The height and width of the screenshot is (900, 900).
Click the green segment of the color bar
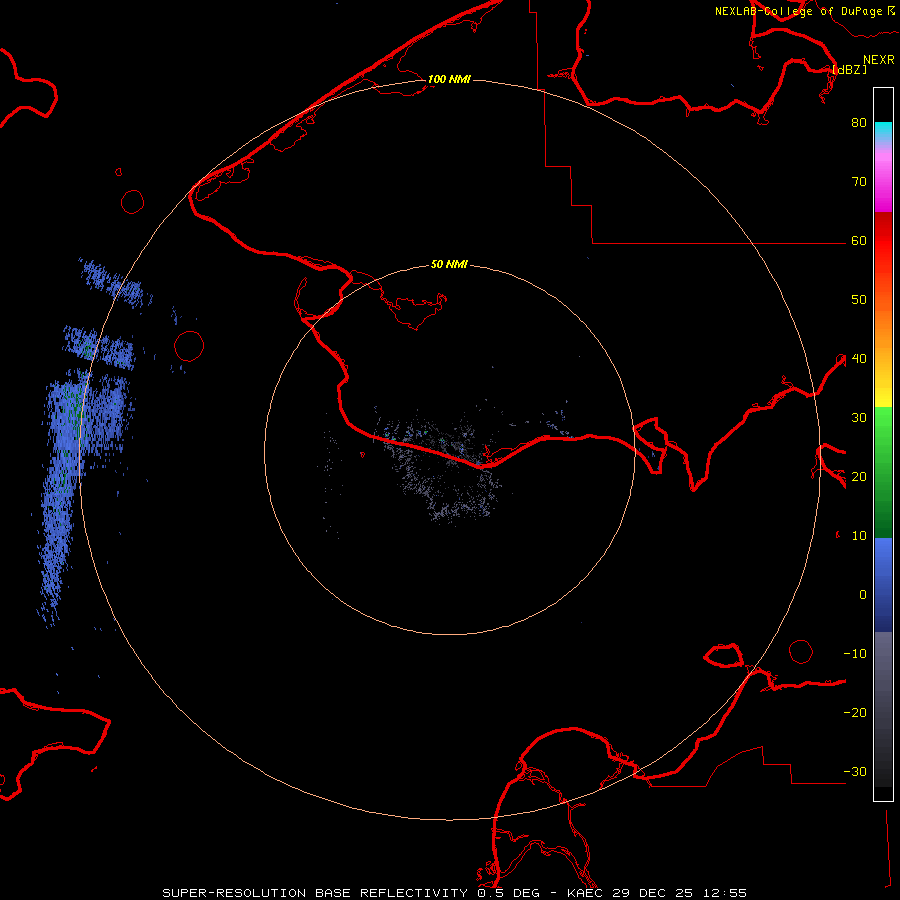coord(883,472)
